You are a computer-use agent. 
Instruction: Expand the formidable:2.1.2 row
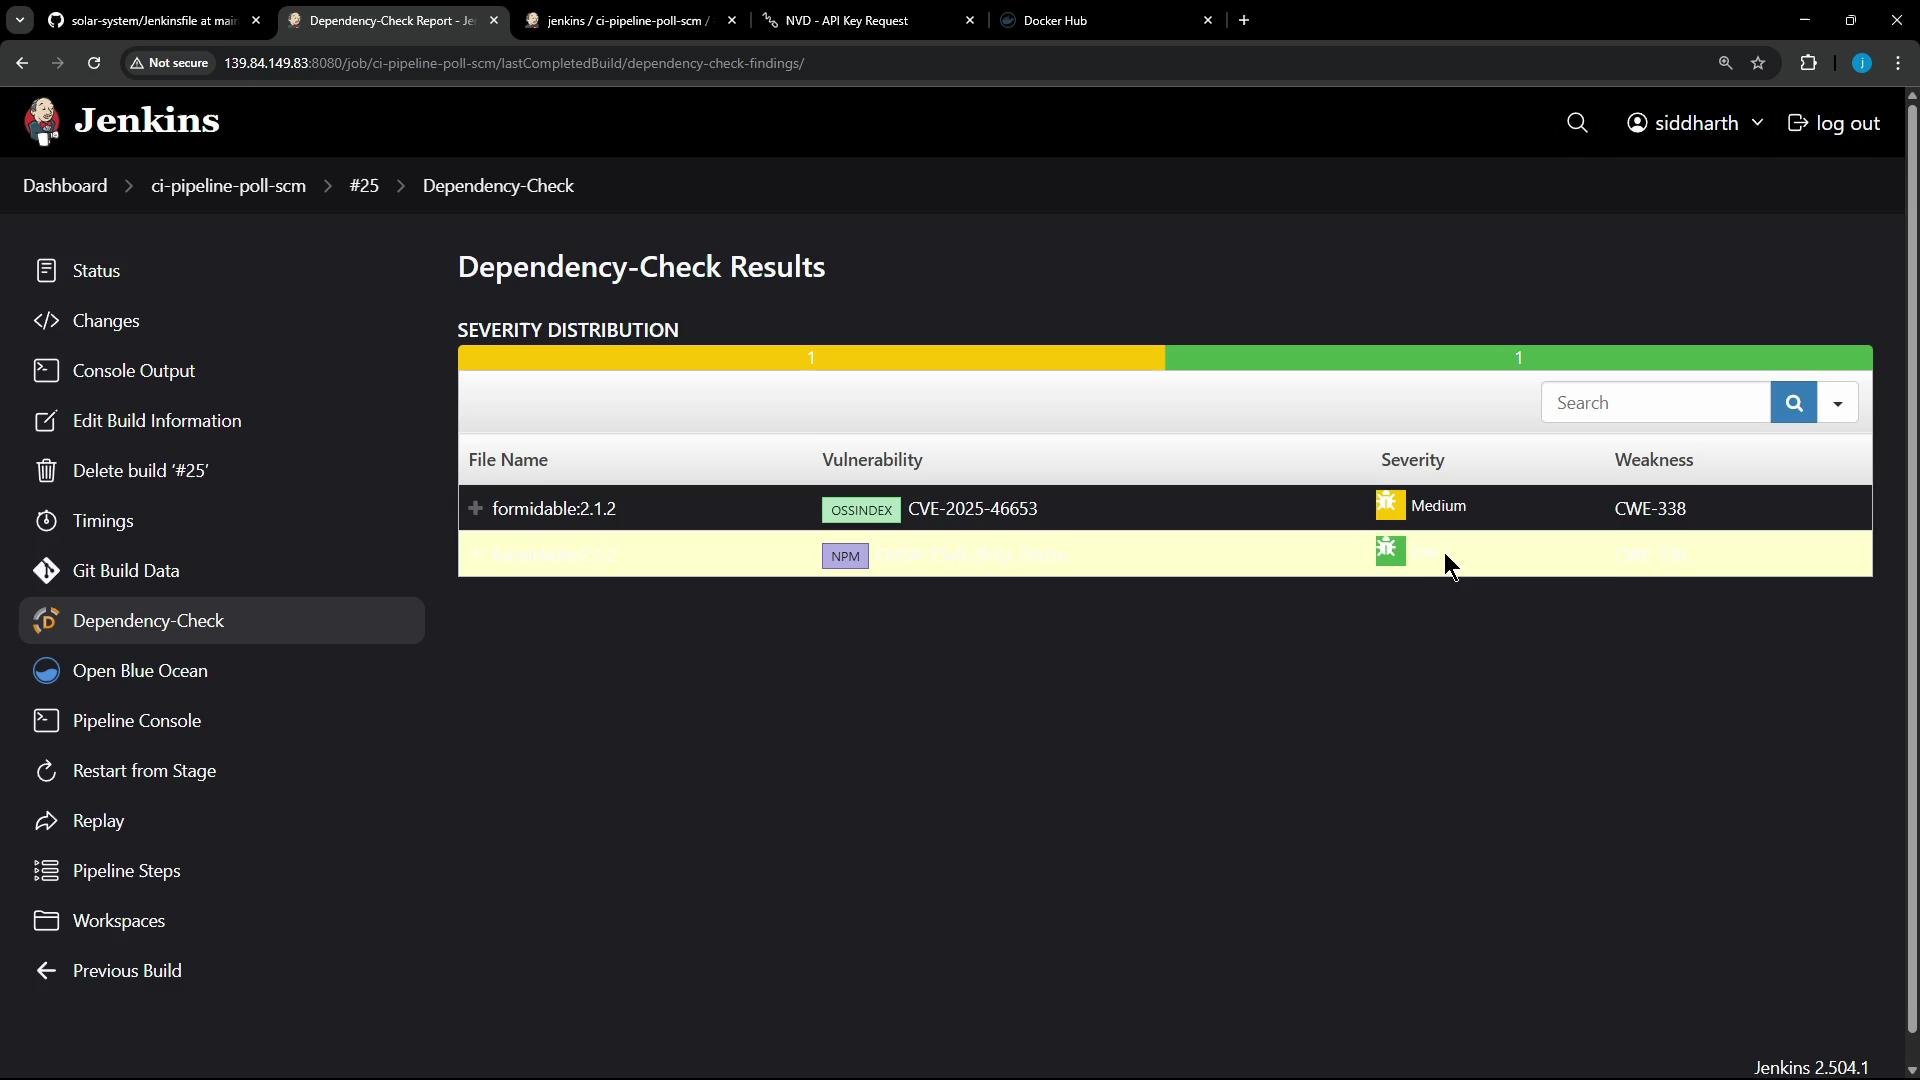[x=476, y=508]
